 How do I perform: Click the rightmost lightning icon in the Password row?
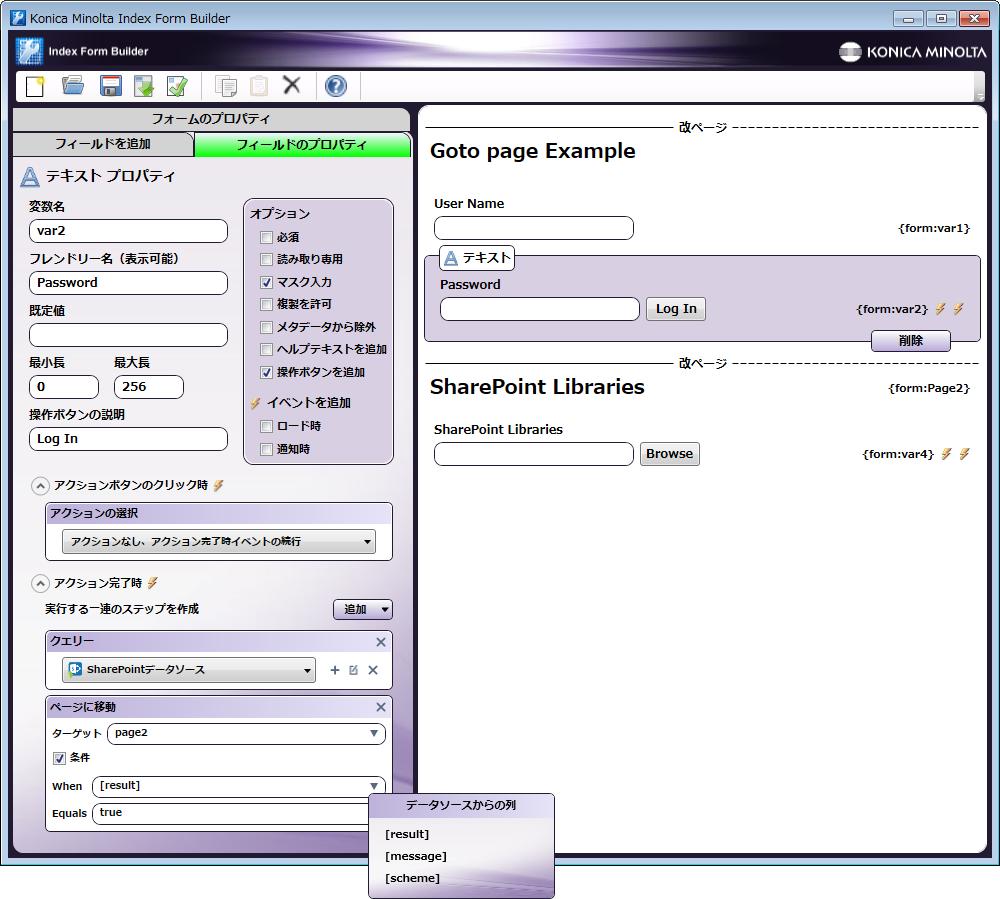click(959, 309)
